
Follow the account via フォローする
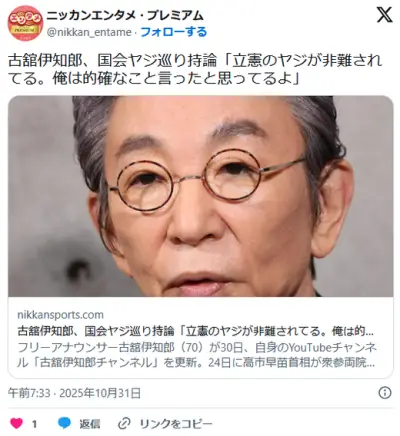174,32
